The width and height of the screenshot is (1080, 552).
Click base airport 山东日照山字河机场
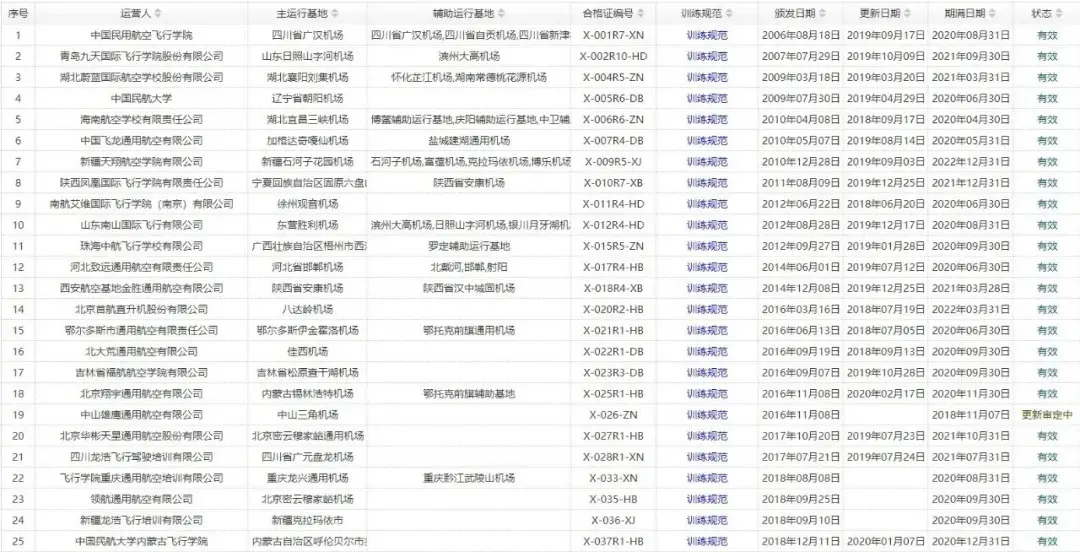(307, 57)
